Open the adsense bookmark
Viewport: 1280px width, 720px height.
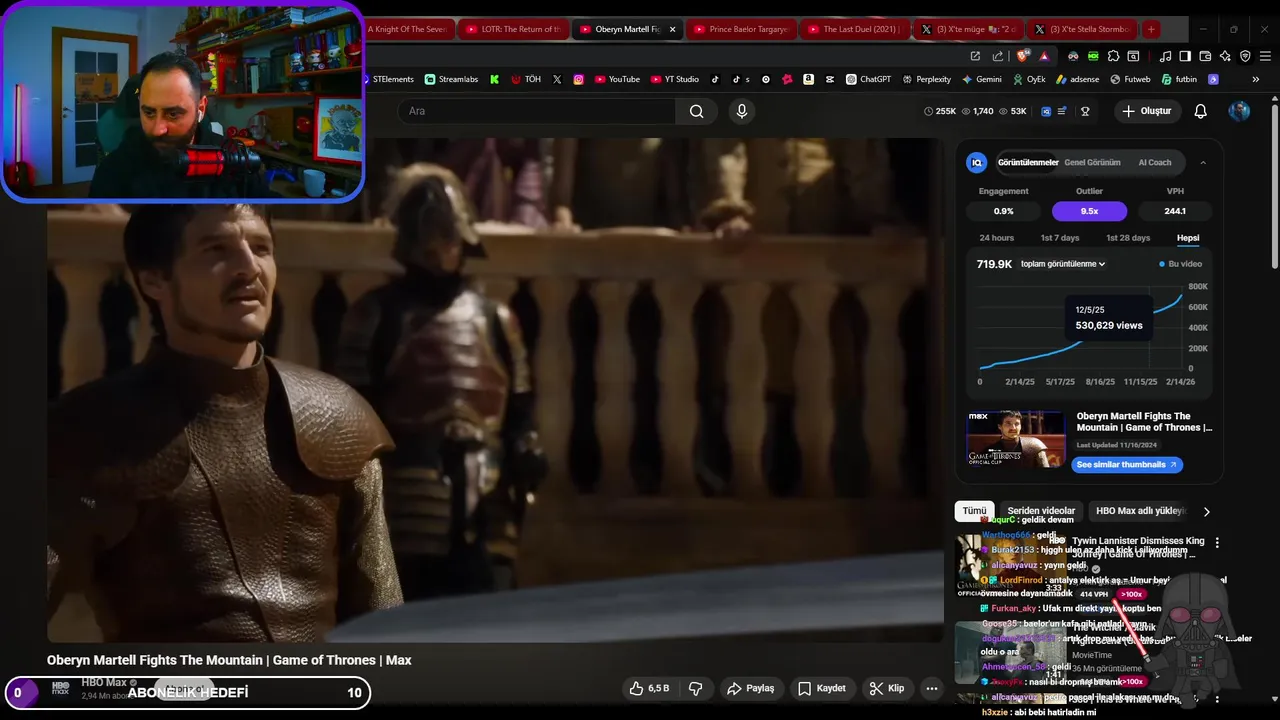coord(1078,79)
